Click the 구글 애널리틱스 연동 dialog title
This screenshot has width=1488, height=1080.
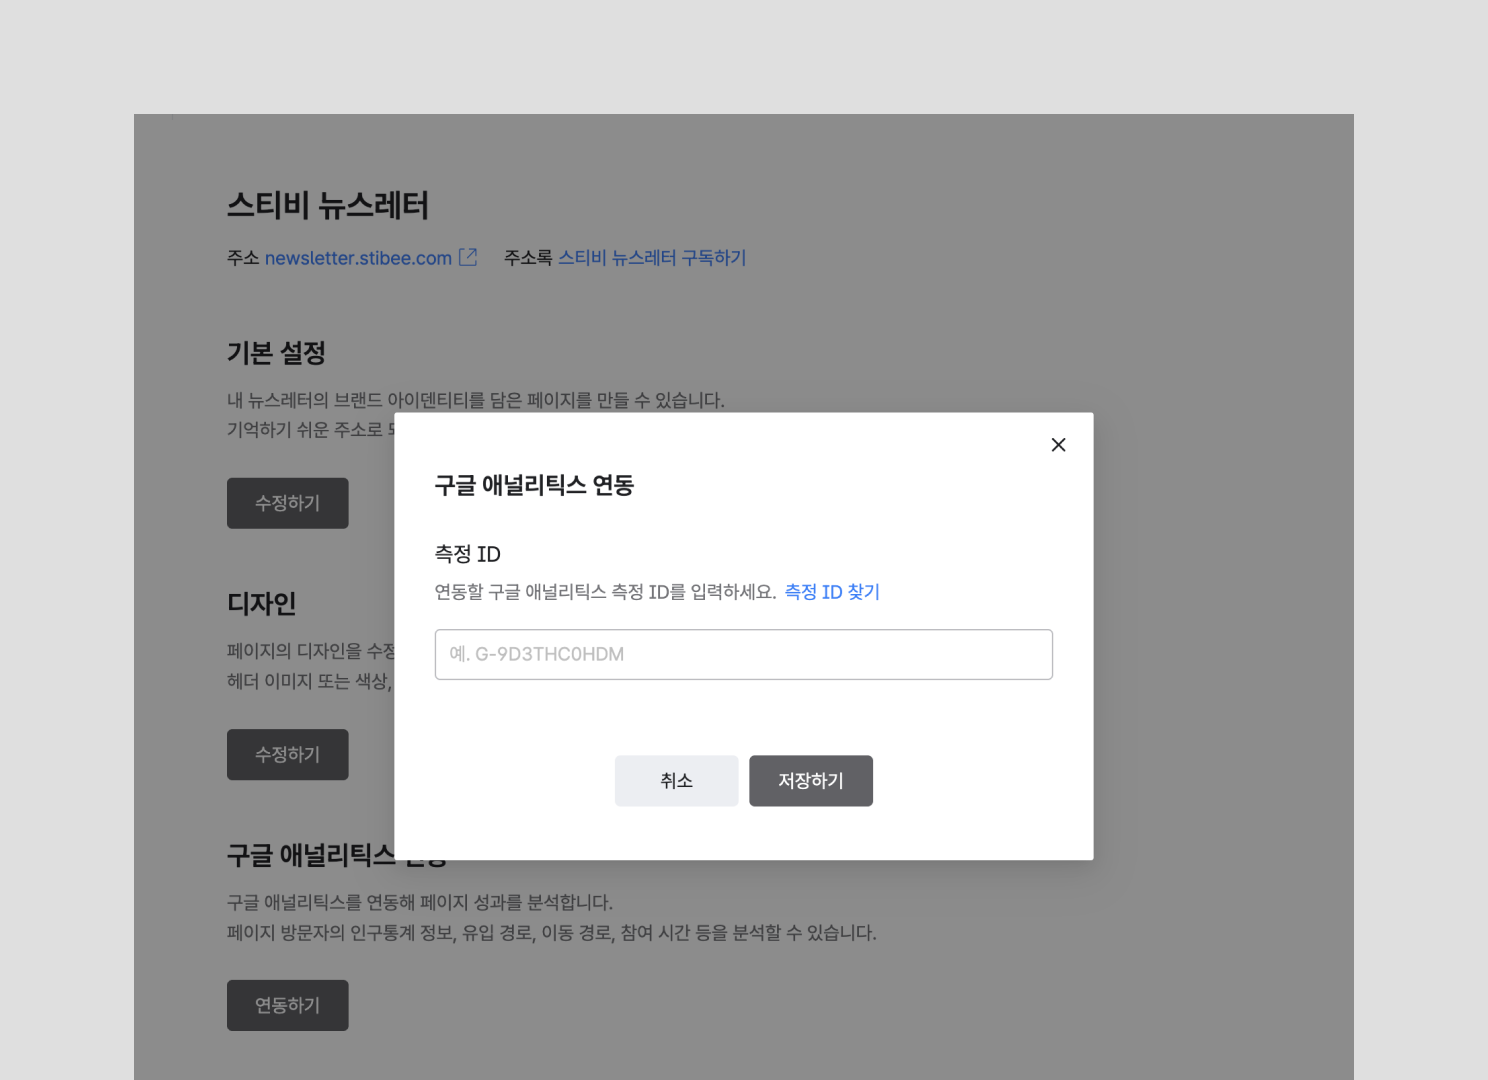tap(534, 485)
